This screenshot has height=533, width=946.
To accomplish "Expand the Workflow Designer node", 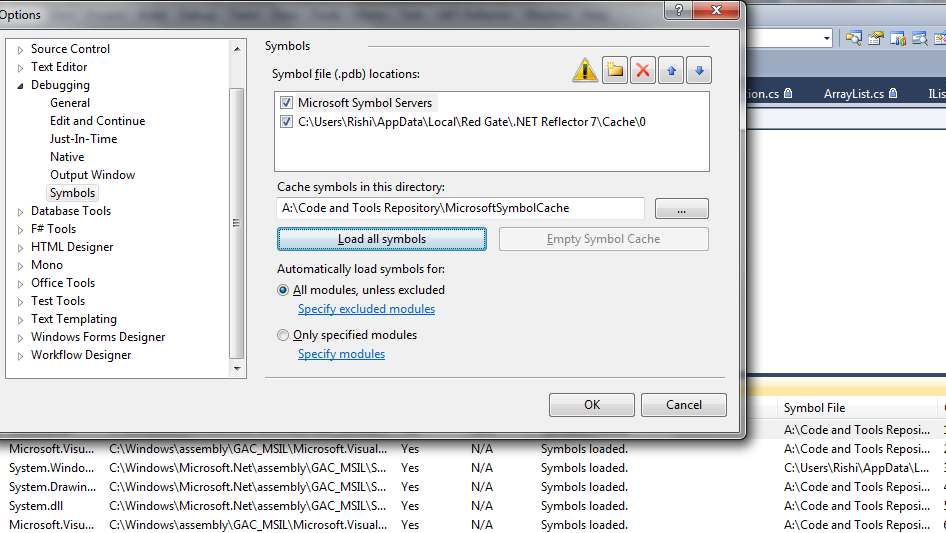I will [x=20, y=356].
